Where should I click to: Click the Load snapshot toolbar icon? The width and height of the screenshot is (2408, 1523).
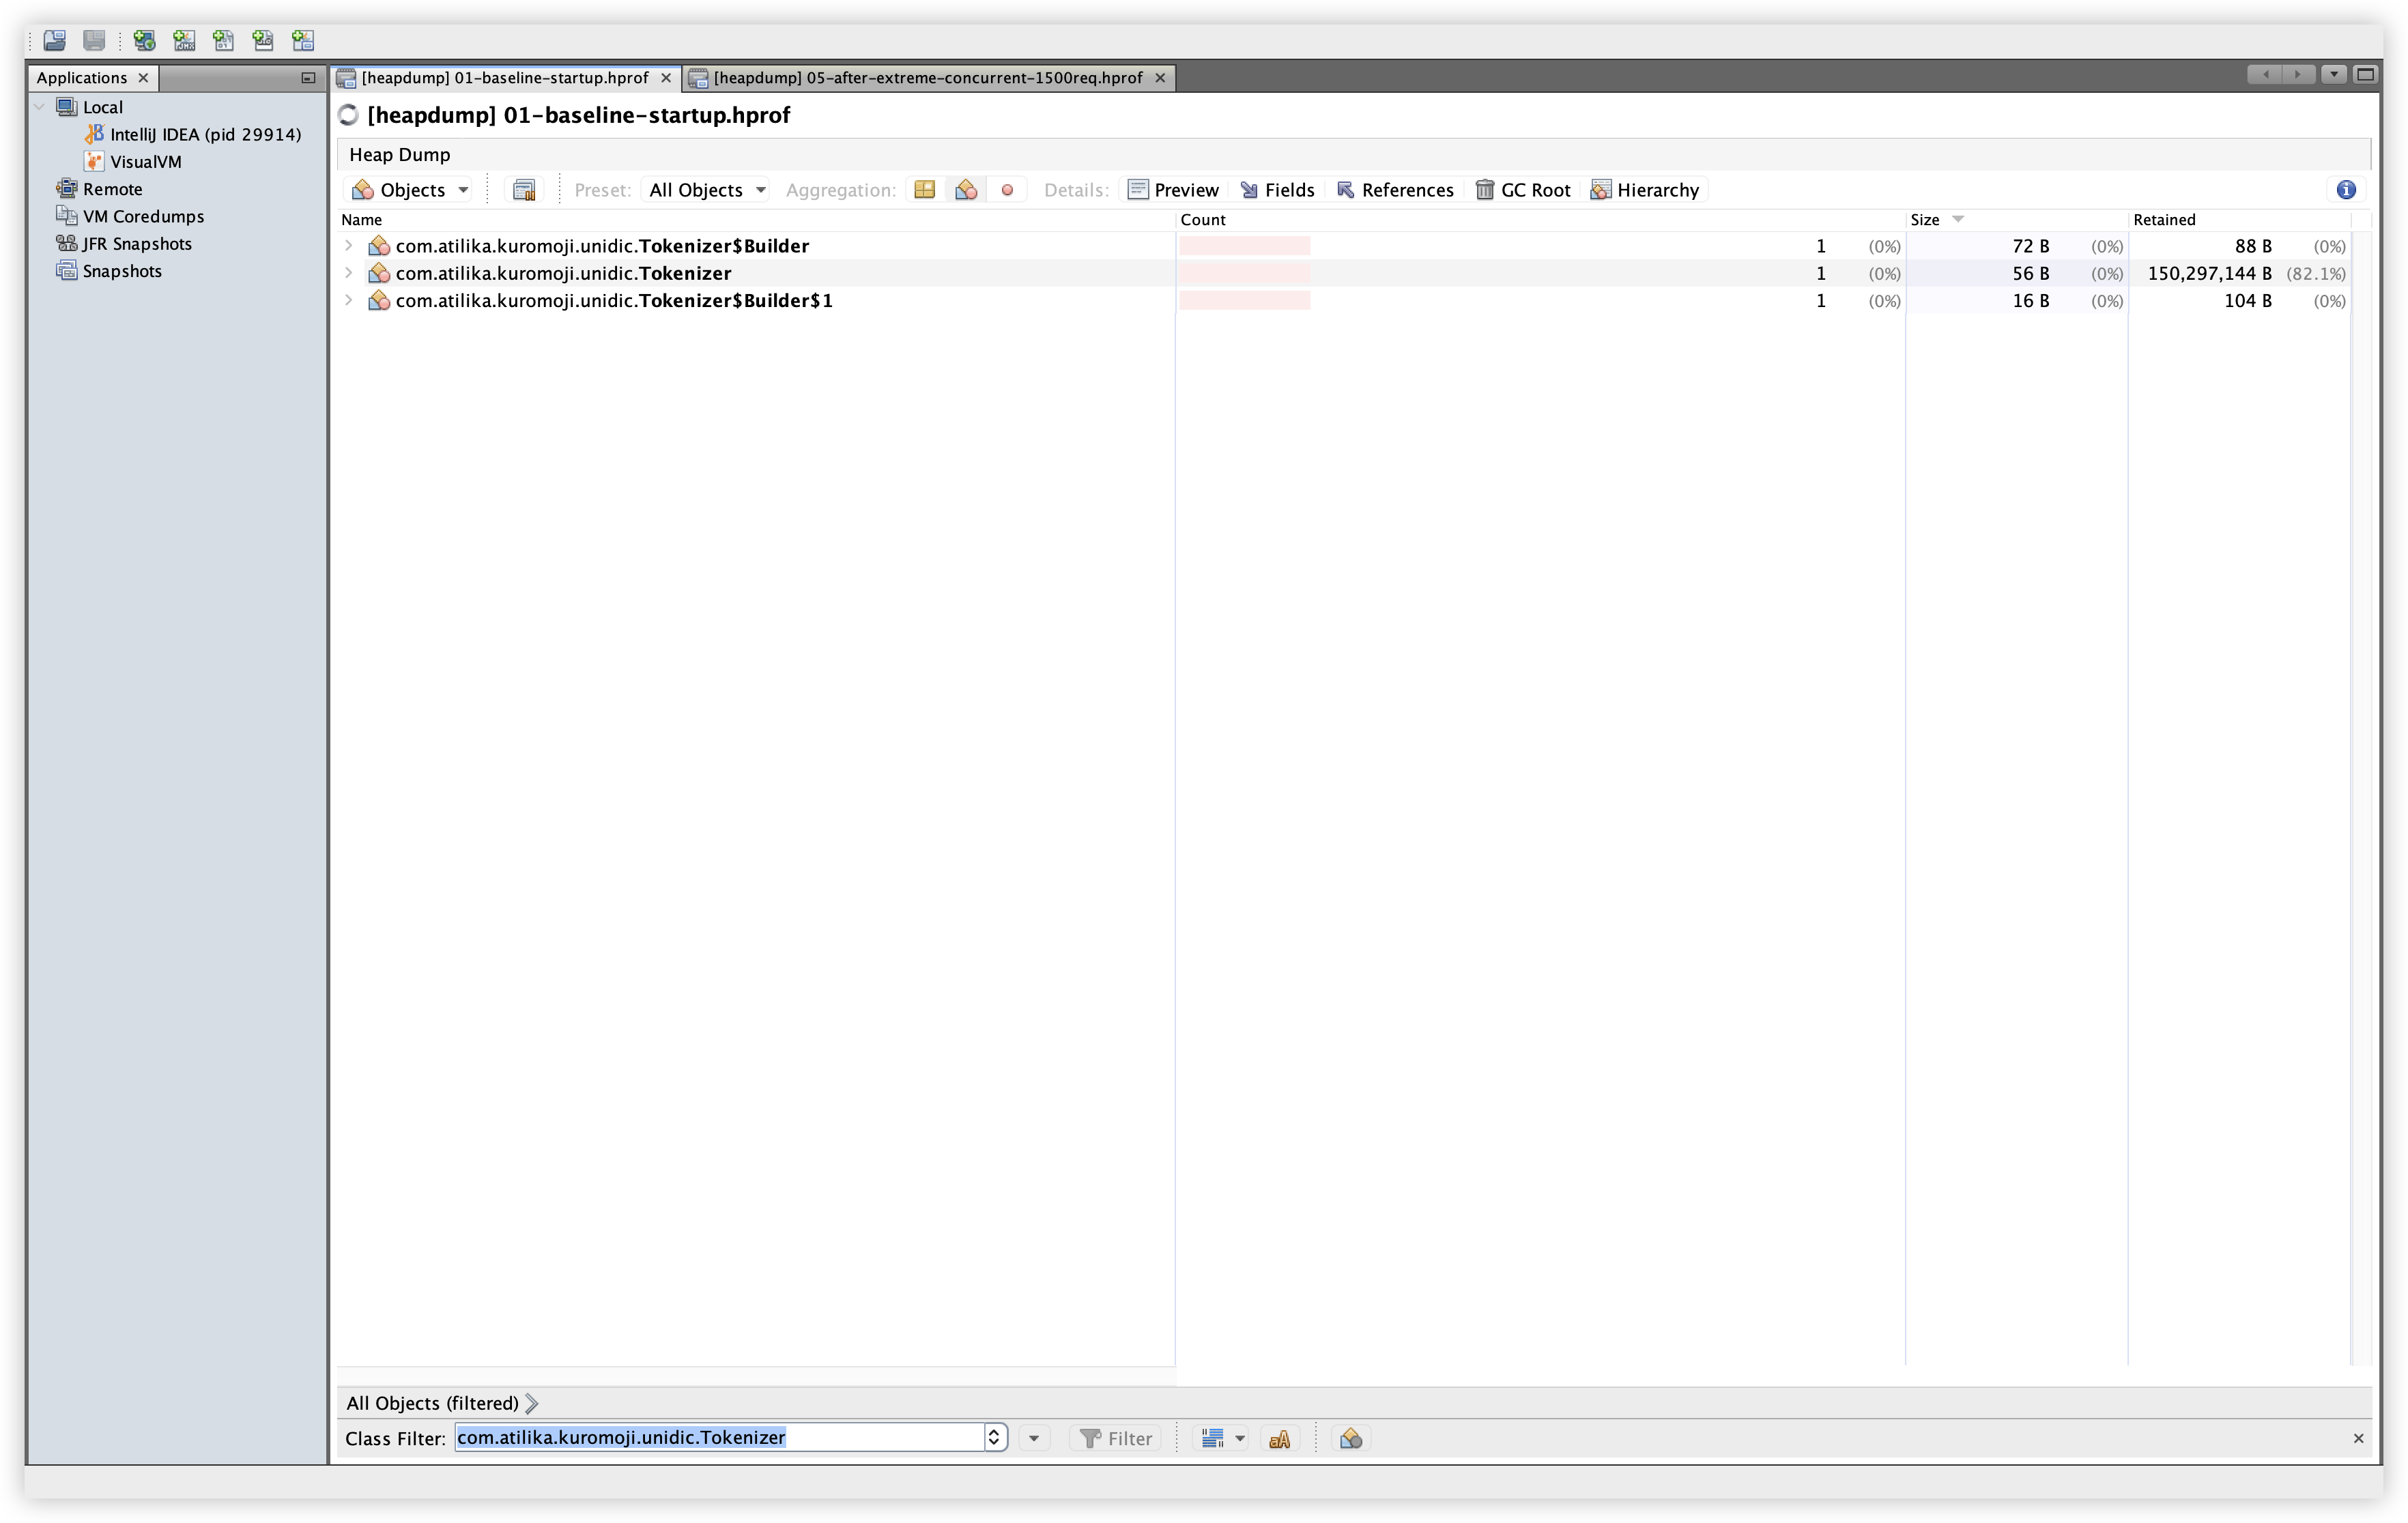pos(54,40)
